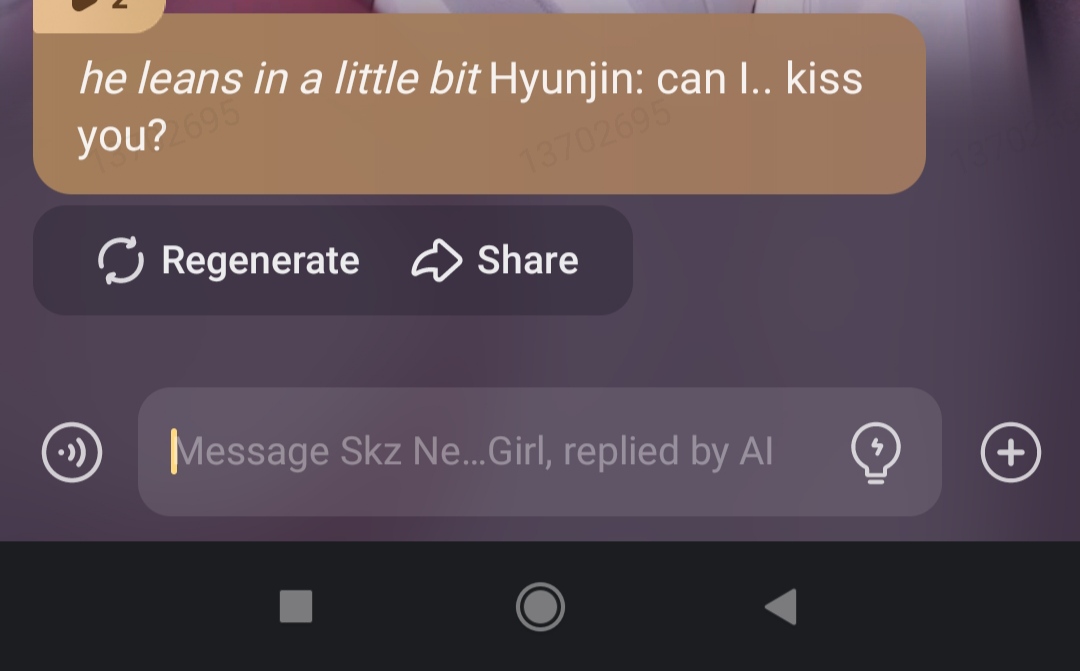
Task: Tap the circular Regenerate arrows icon
Action: click(x=121, y=260)
